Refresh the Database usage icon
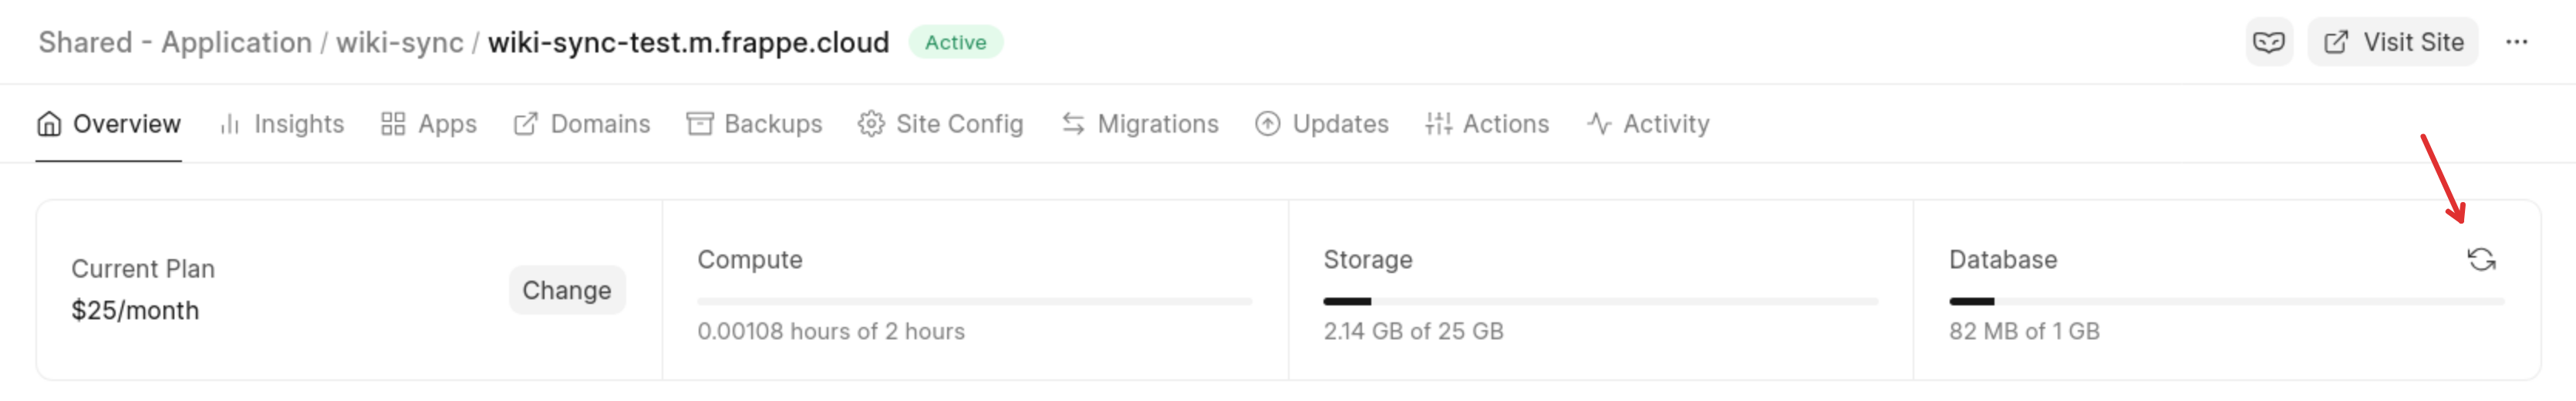The width and height of the screenshot is (2576, 401). coord(2481,260)
